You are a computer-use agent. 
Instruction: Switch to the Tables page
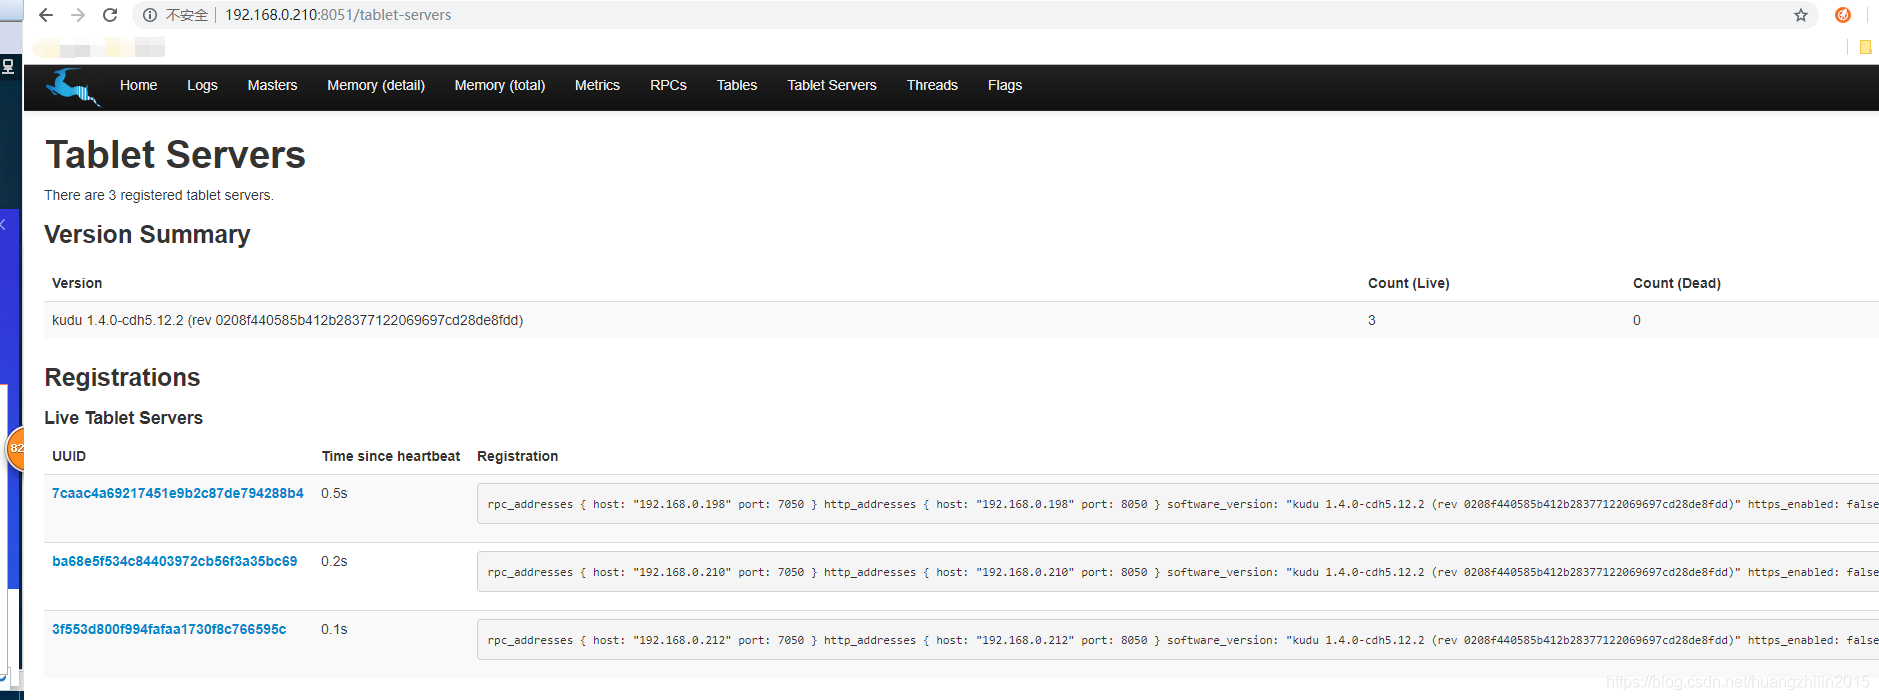click(x=736, y=86)
